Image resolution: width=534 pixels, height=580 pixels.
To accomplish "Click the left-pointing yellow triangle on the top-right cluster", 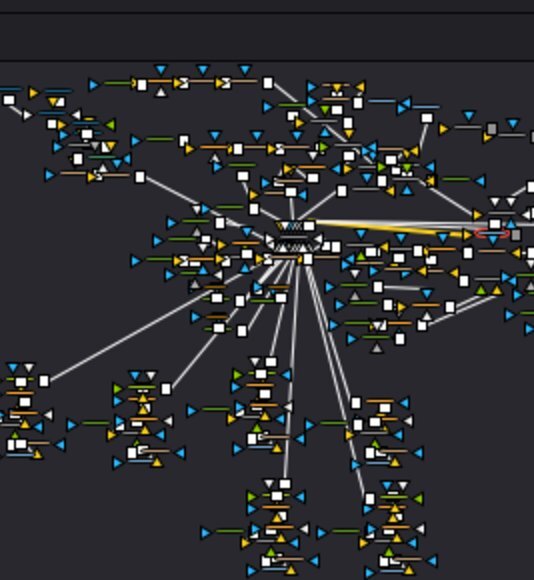I will click(360, 87).
